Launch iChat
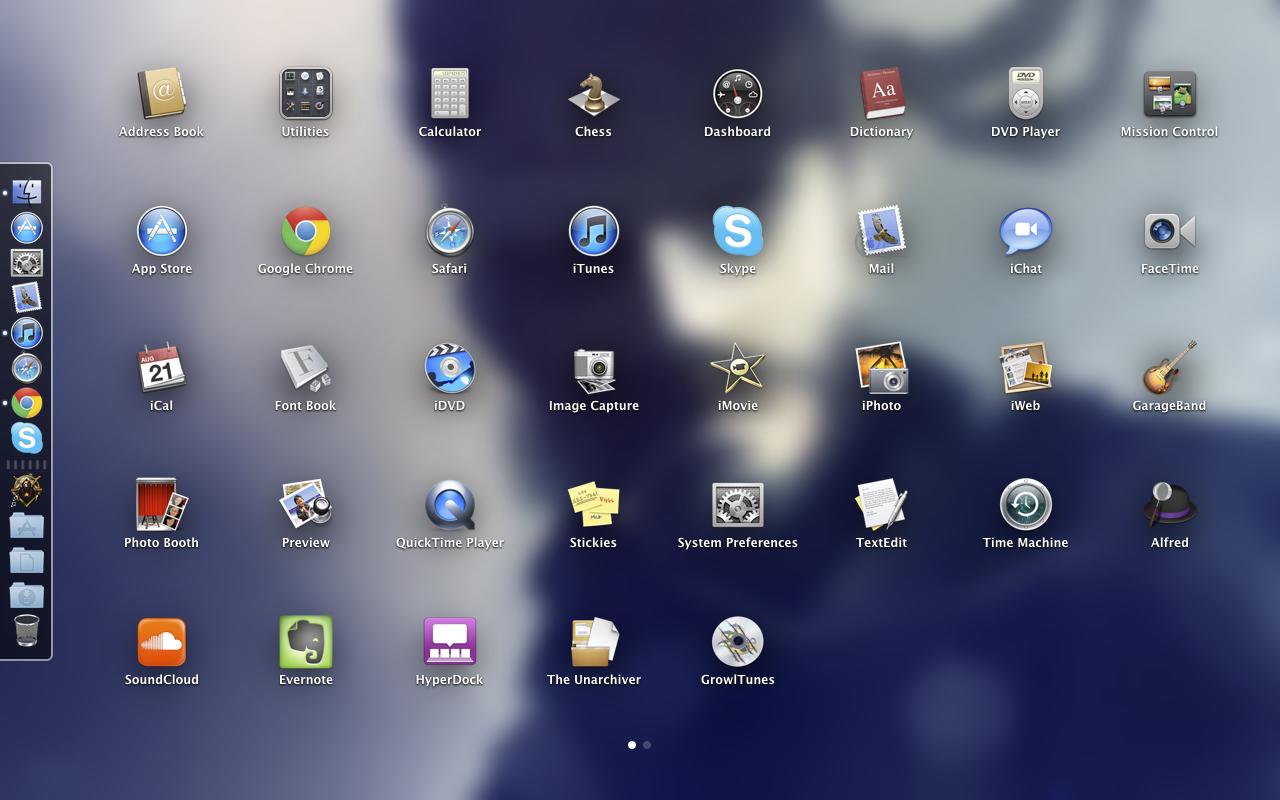 pos(1025,231)
